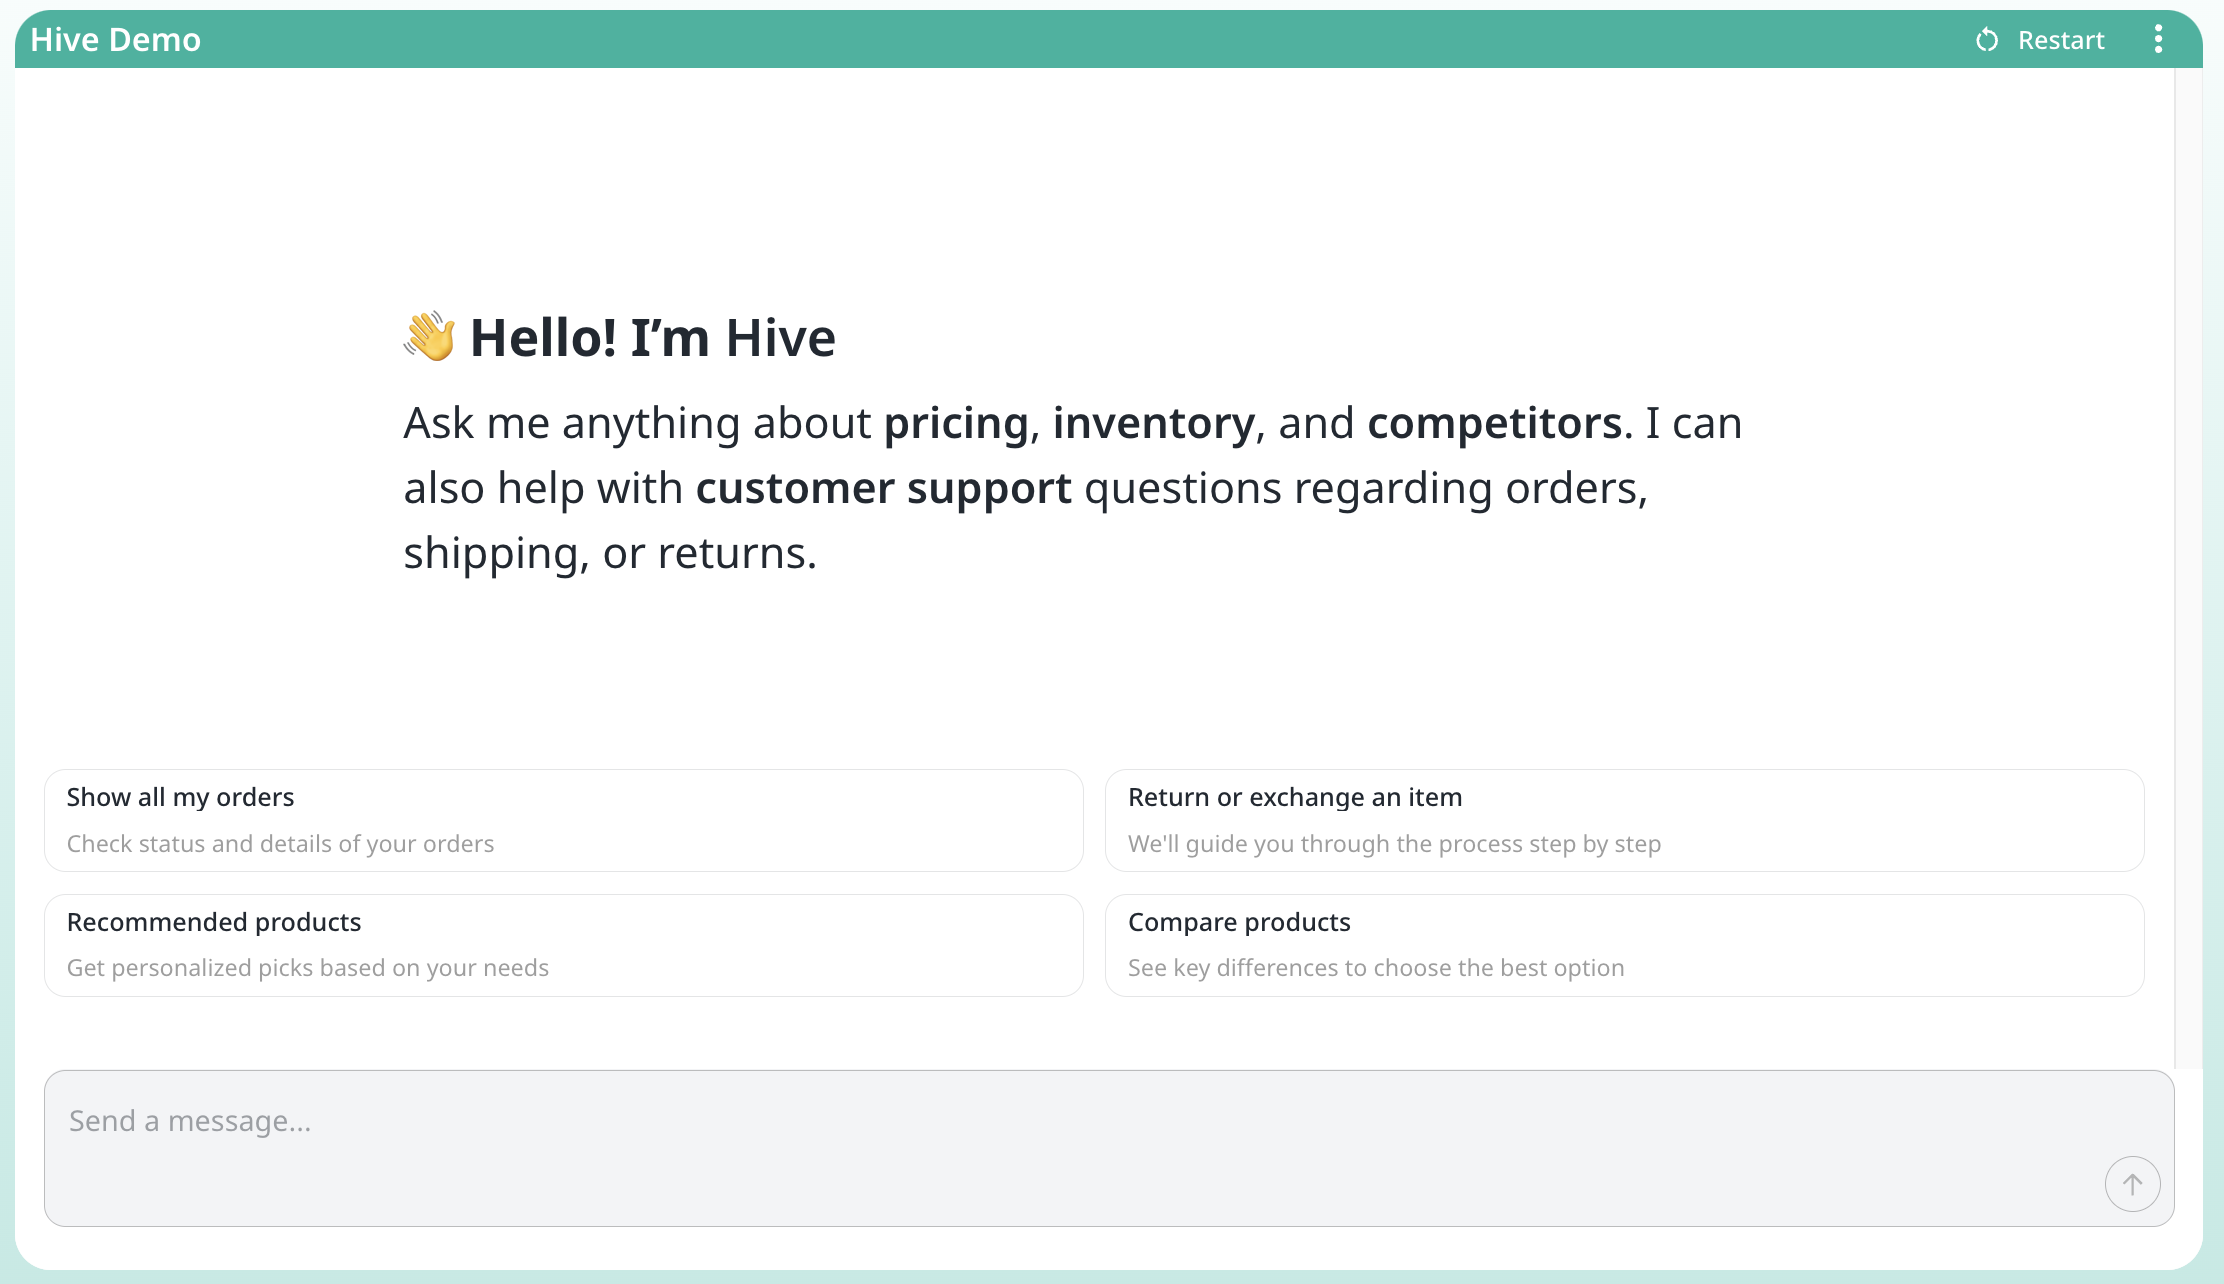2224x1284 pixels.
Task: Click the bold word 'competitors'
Action: pyautogui.click(x=1494, y=423)
